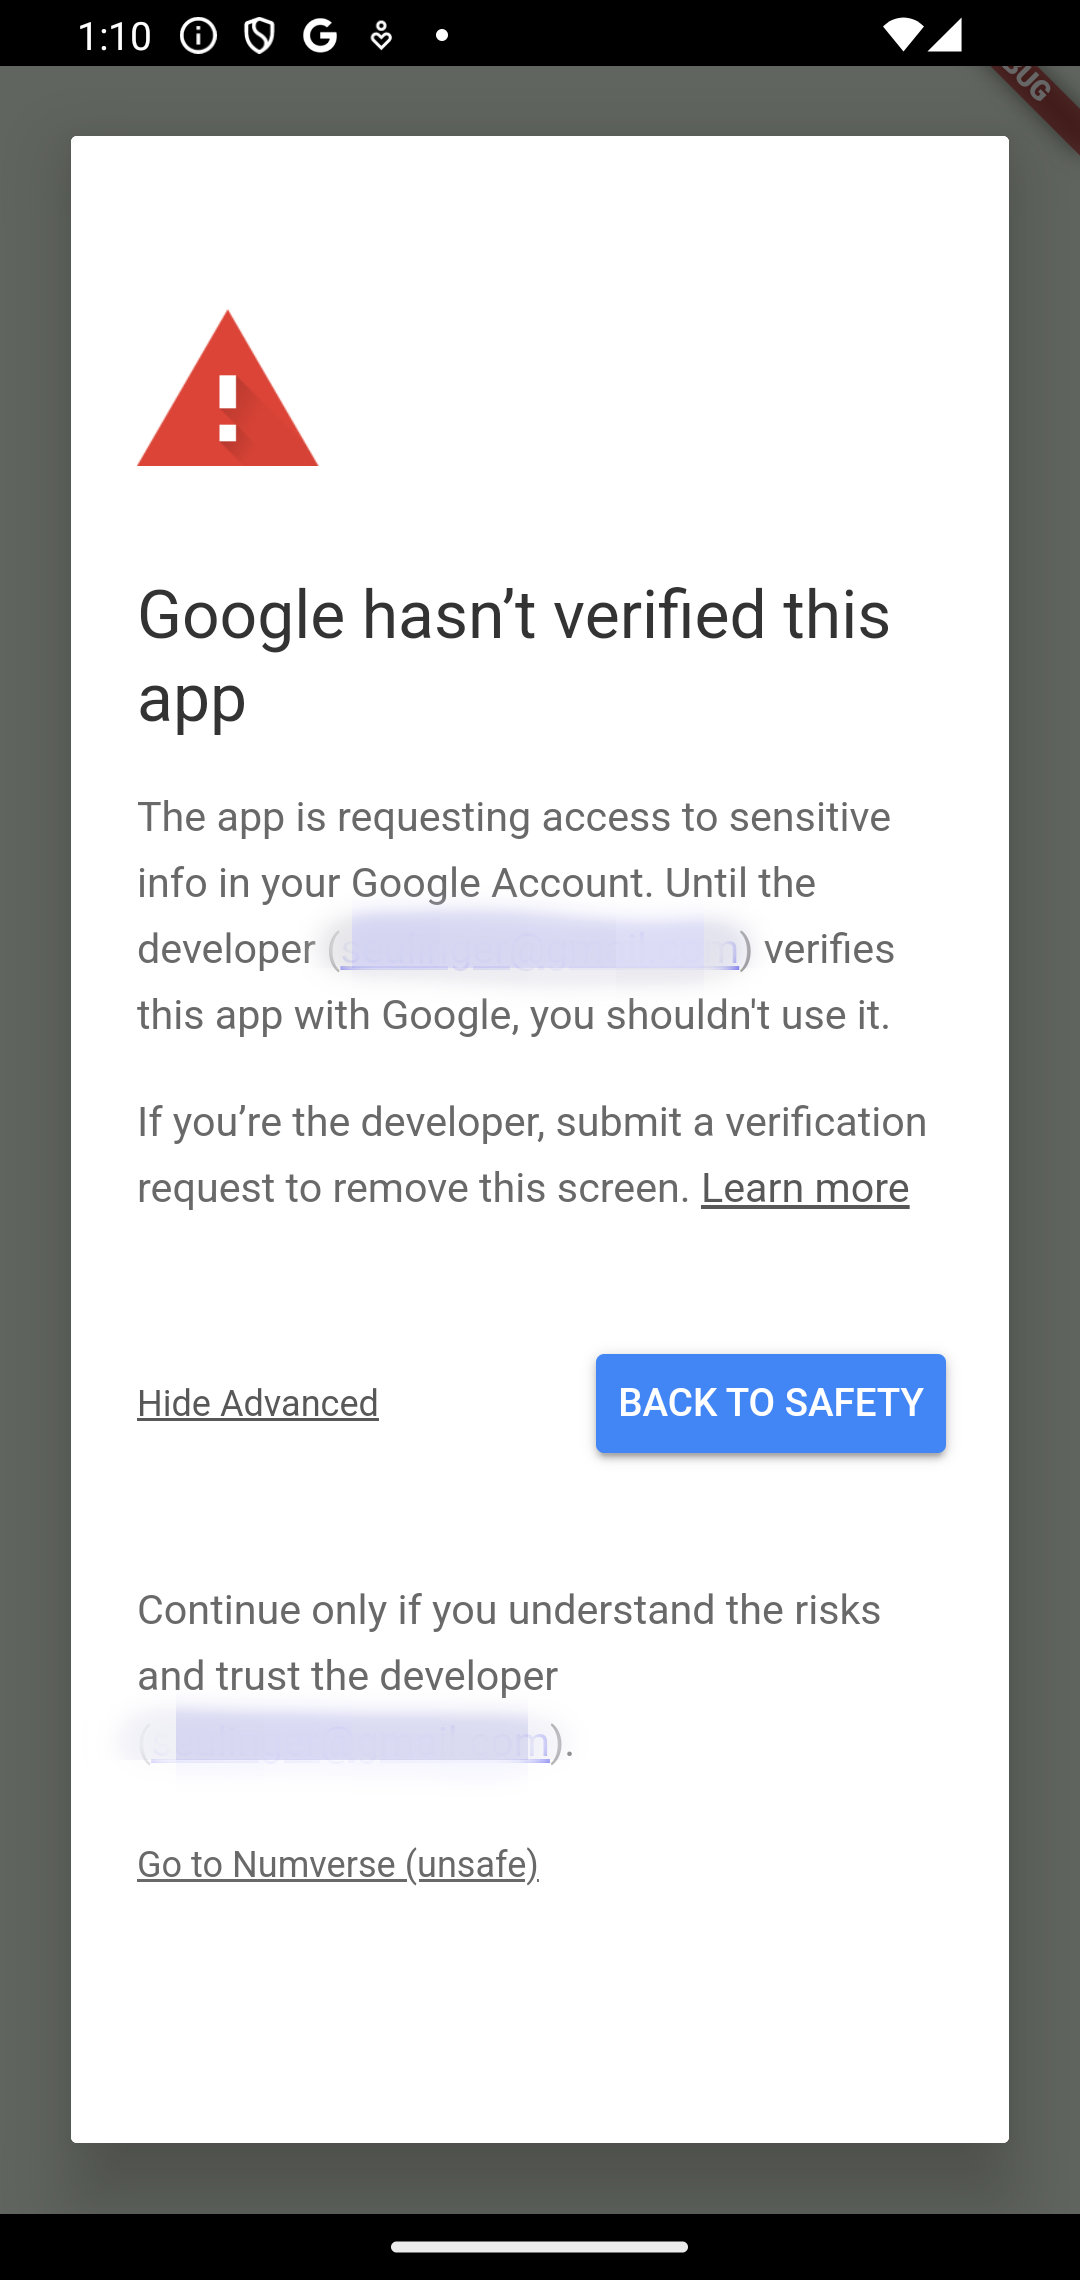The image size is (1080, 2280).
Task: Select the shield icon in the status bar
Action: point(258,36)
